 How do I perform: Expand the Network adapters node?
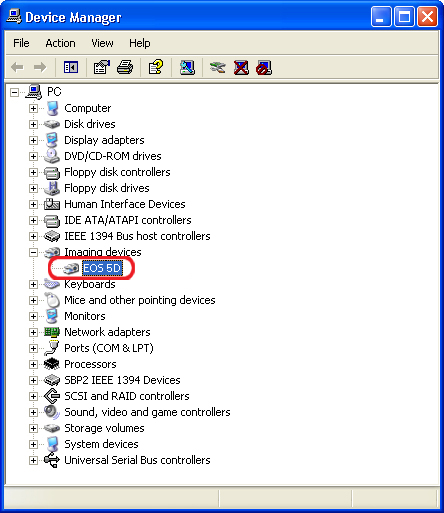(33, 332)
